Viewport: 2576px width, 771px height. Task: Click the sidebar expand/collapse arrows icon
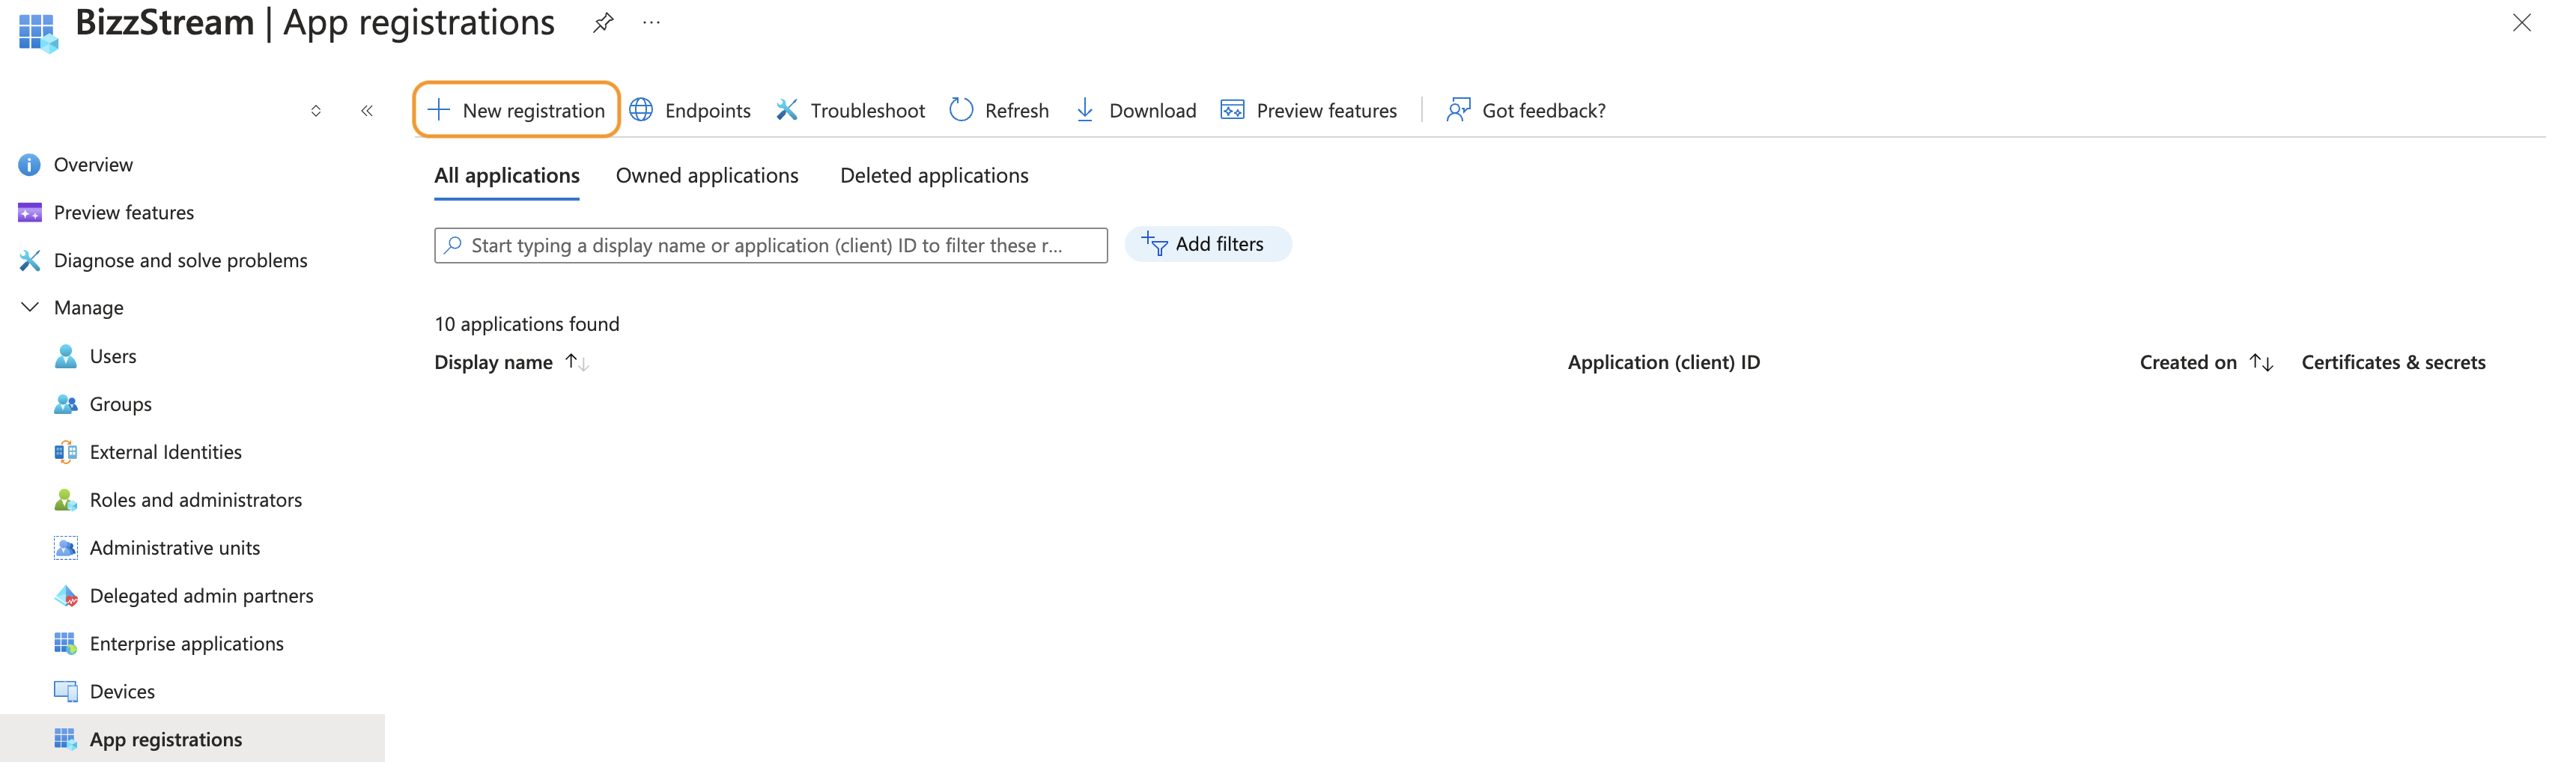click(x=316, y=111)
